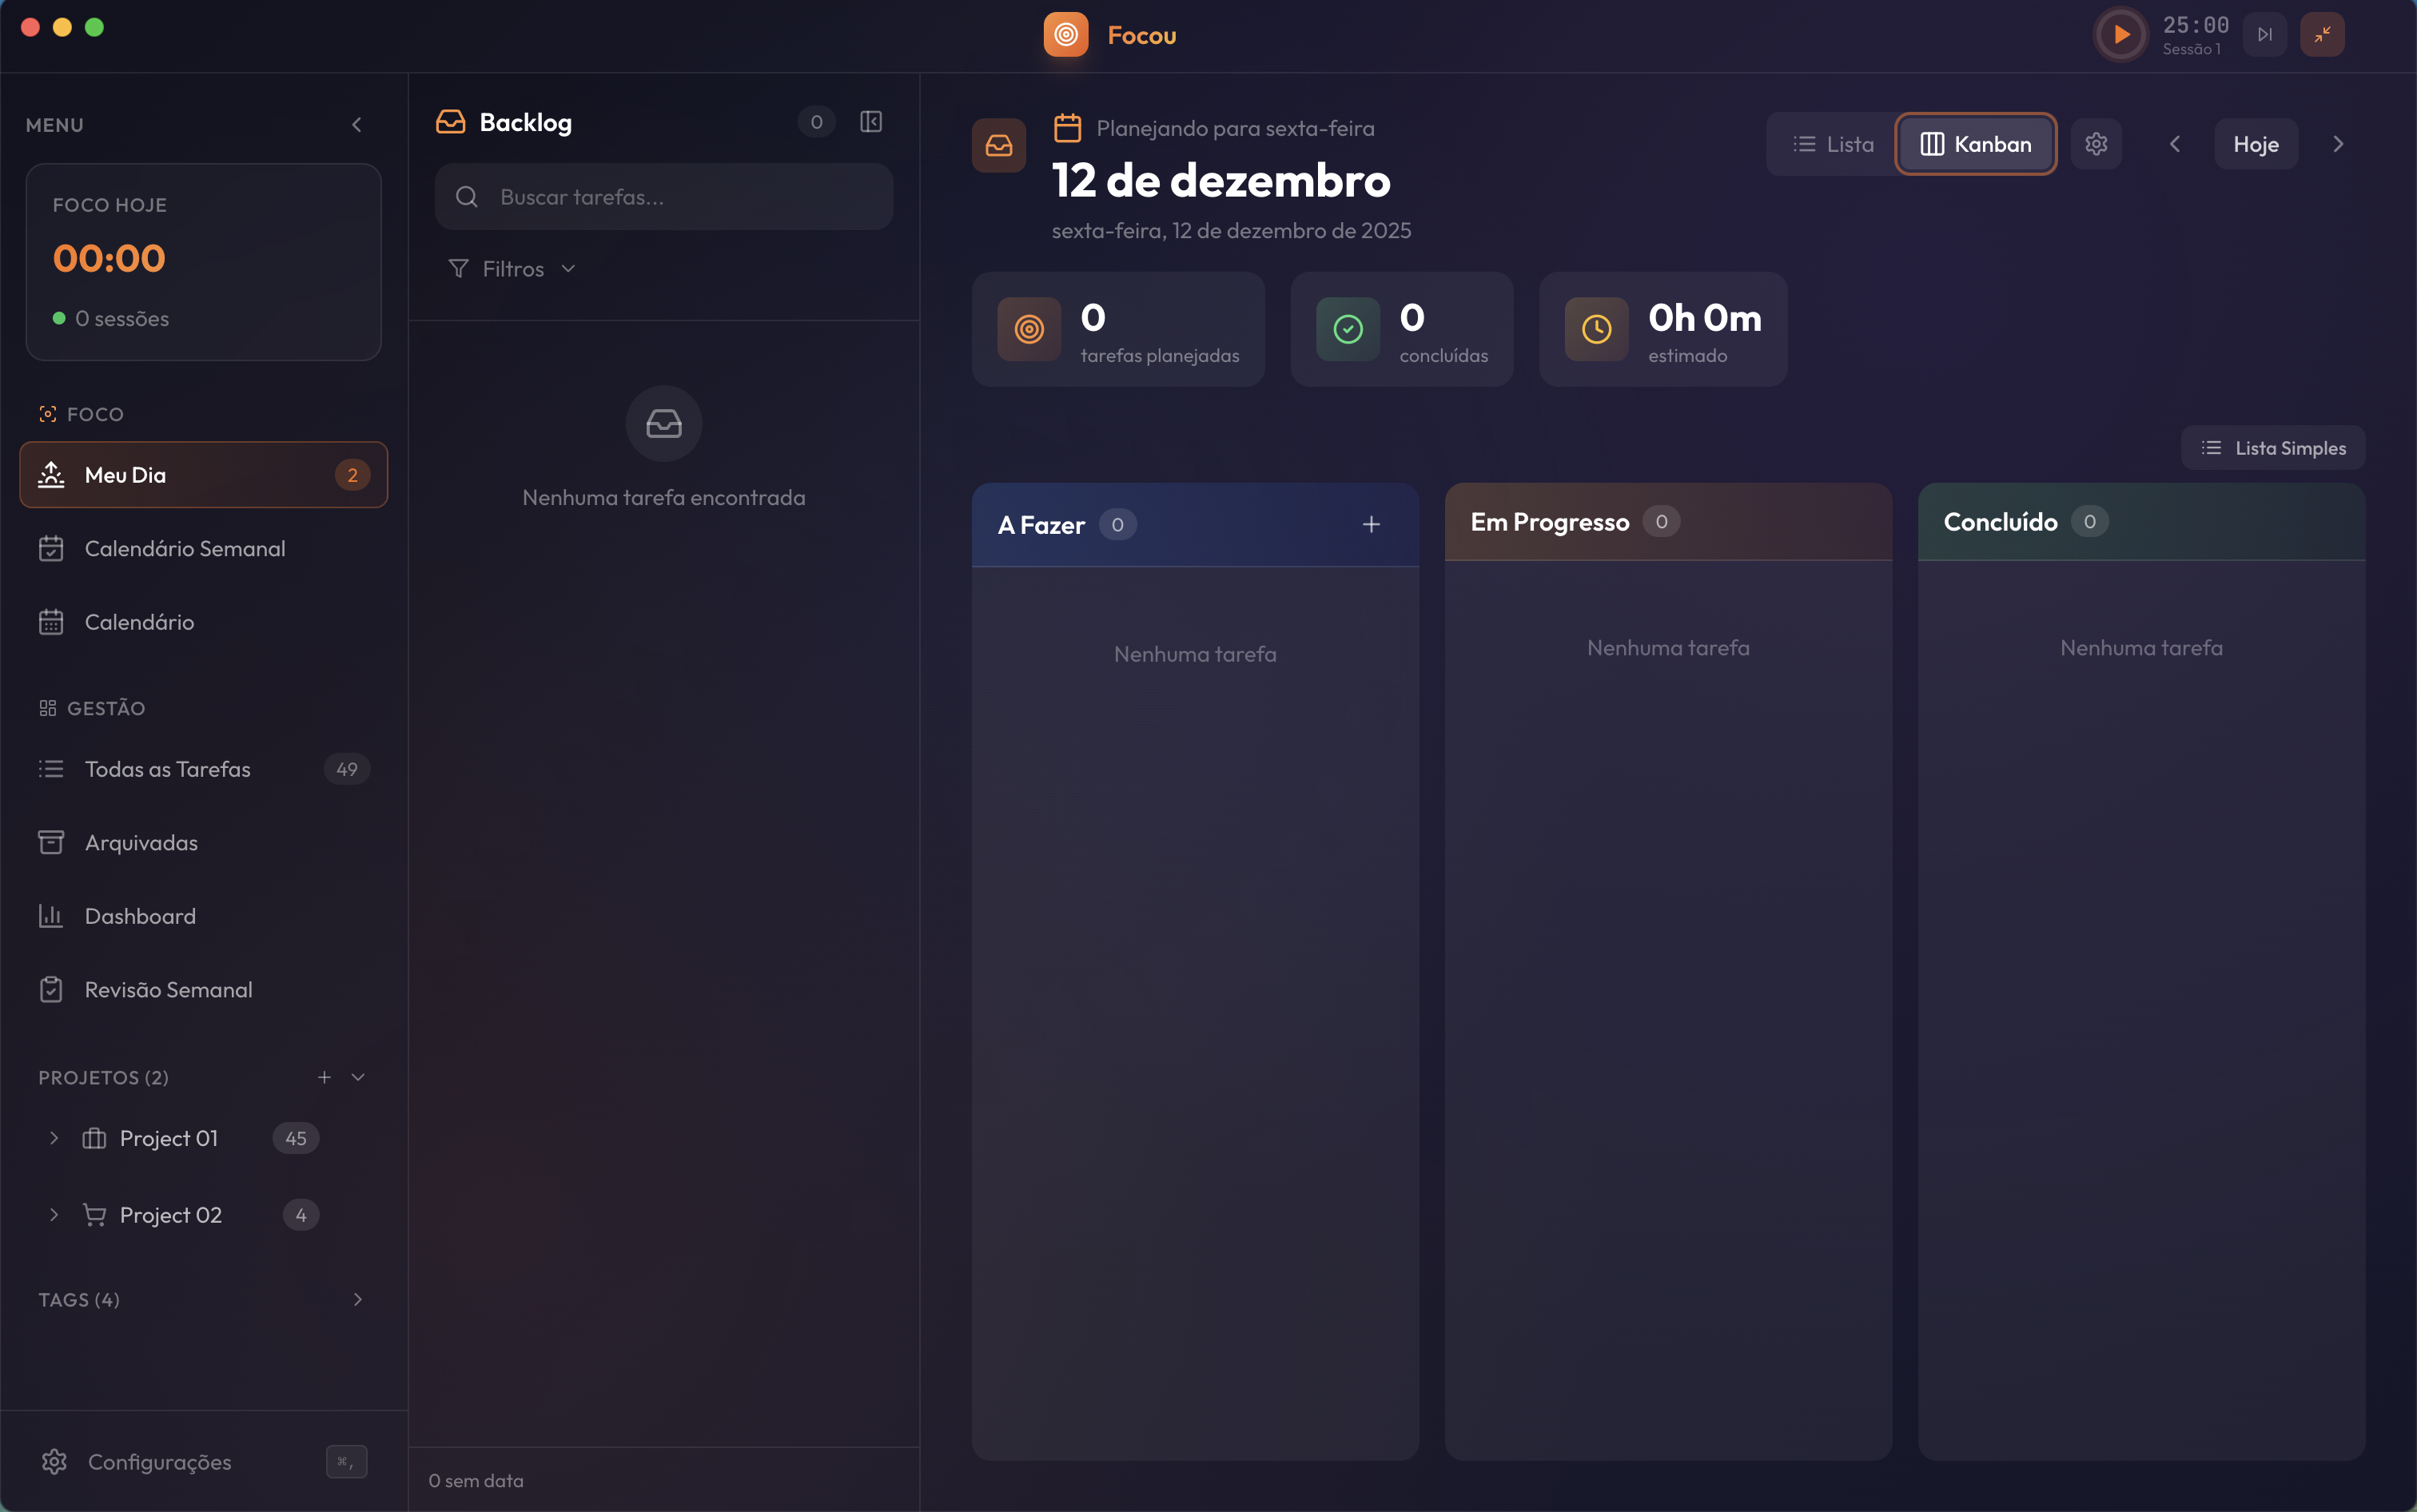Click the orange inbox icon beside date title
This screenshot has width=2417, height=1512.
998,146
